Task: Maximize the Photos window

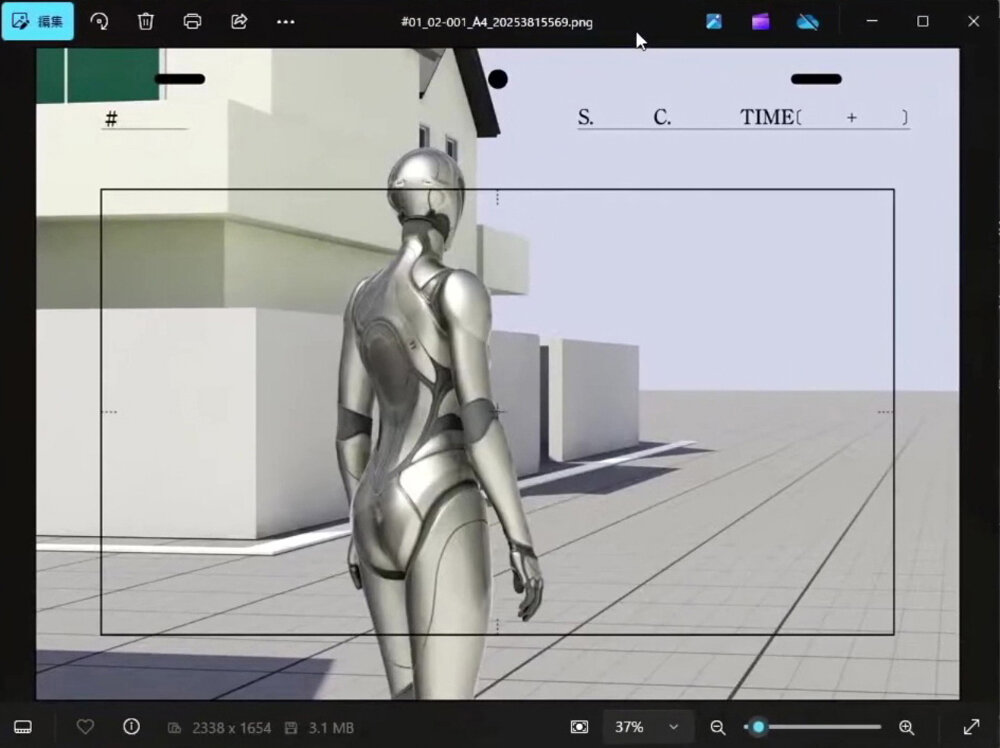Action: coord(922,21)
